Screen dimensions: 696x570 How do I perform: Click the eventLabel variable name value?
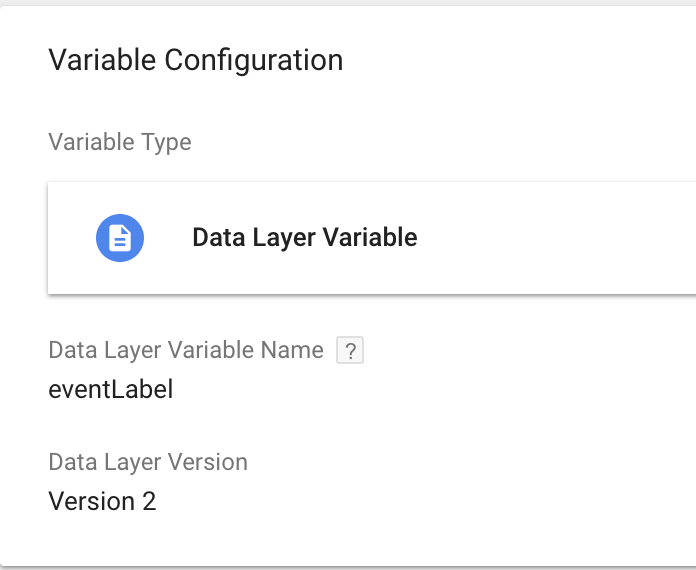coord(111,389)
